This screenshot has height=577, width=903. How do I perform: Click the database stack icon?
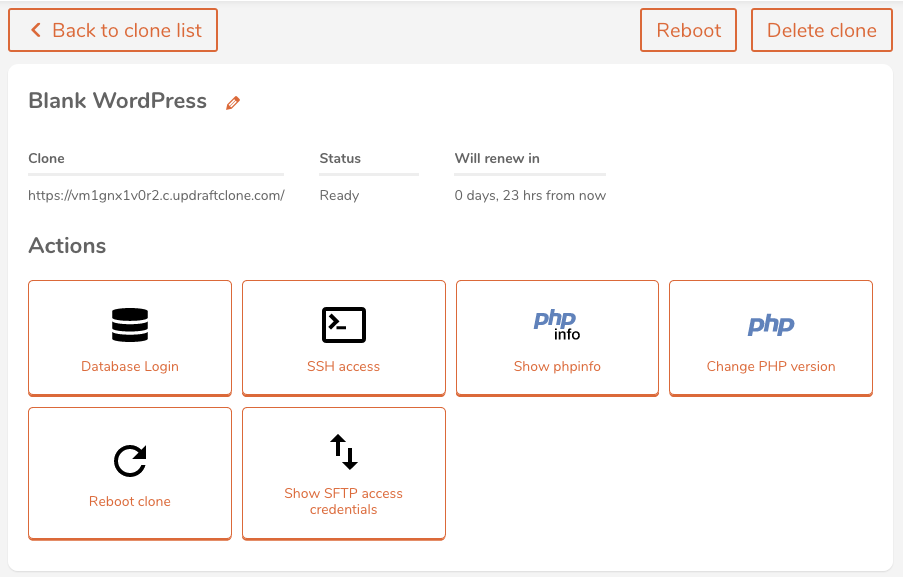pos(130,325)
